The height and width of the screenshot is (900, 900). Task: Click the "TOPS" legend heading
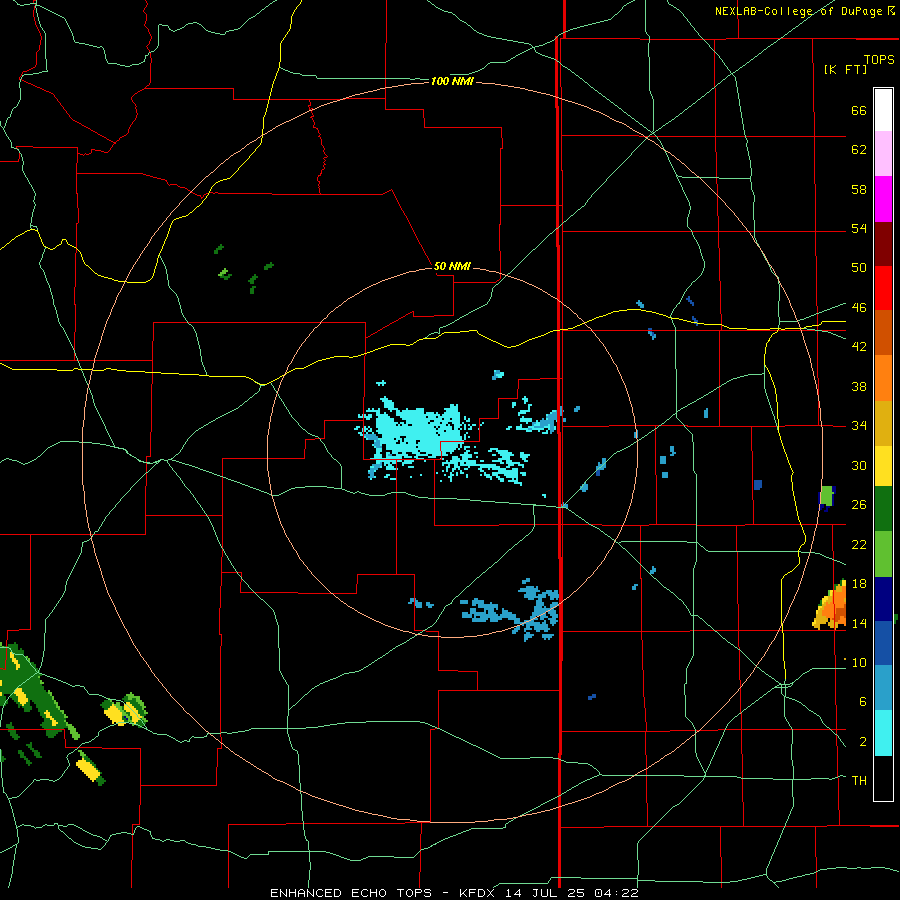879,60
